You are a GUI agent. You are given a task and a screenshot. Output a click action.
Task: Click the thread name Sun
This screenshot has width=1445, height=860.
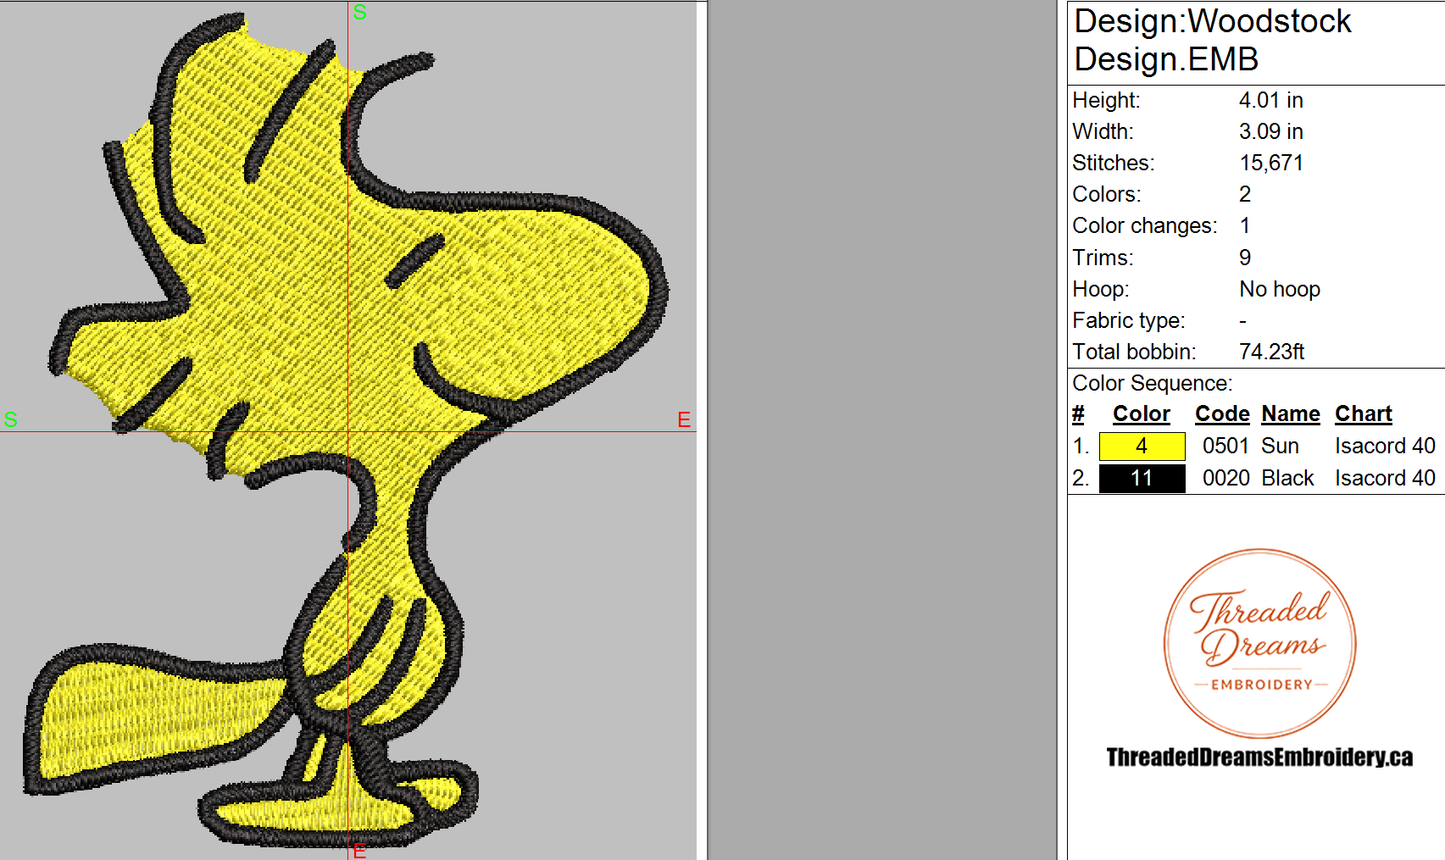pyautogui.click(x=1280, y=446)
